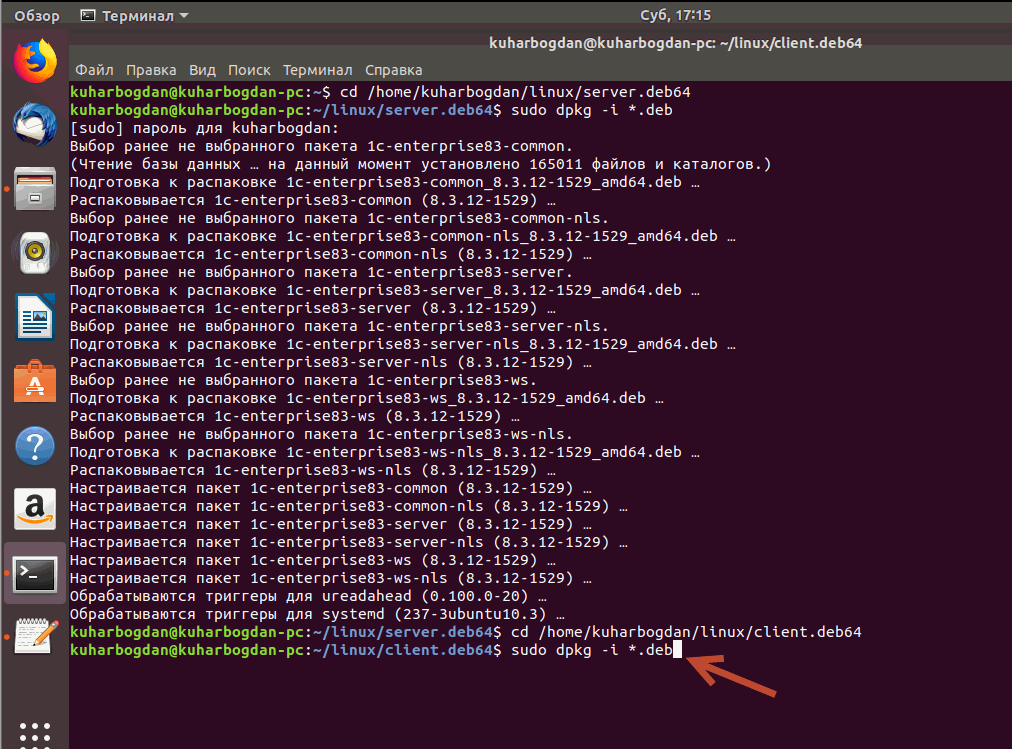Launch Thunderbird mail client
Screen dimensions: 1012x749
pyautogui.click(x=34, y=126)
